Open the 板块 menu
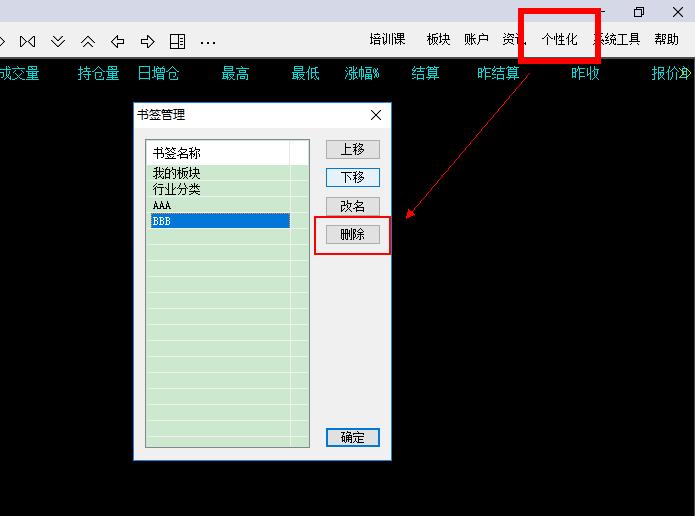Image resolution: width=695 pixels, height=516 pixels. (438, 40)
